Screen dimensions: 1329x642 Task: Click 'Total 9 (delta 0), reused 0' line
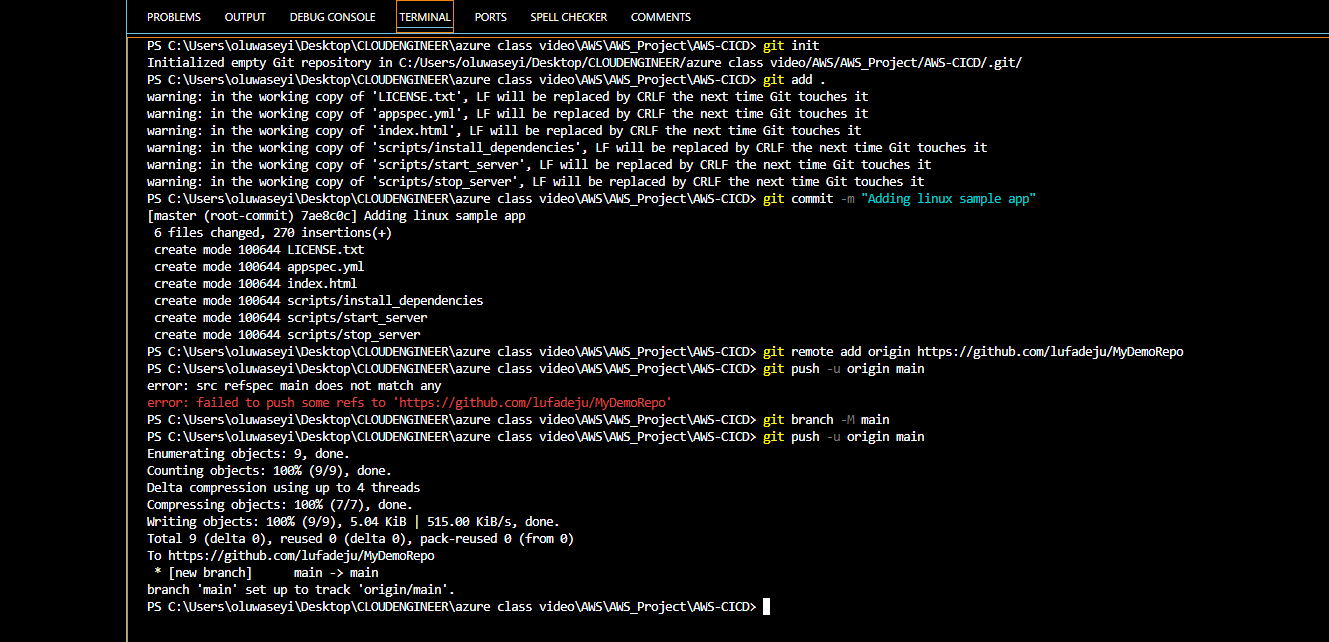(x=360, y=539)
